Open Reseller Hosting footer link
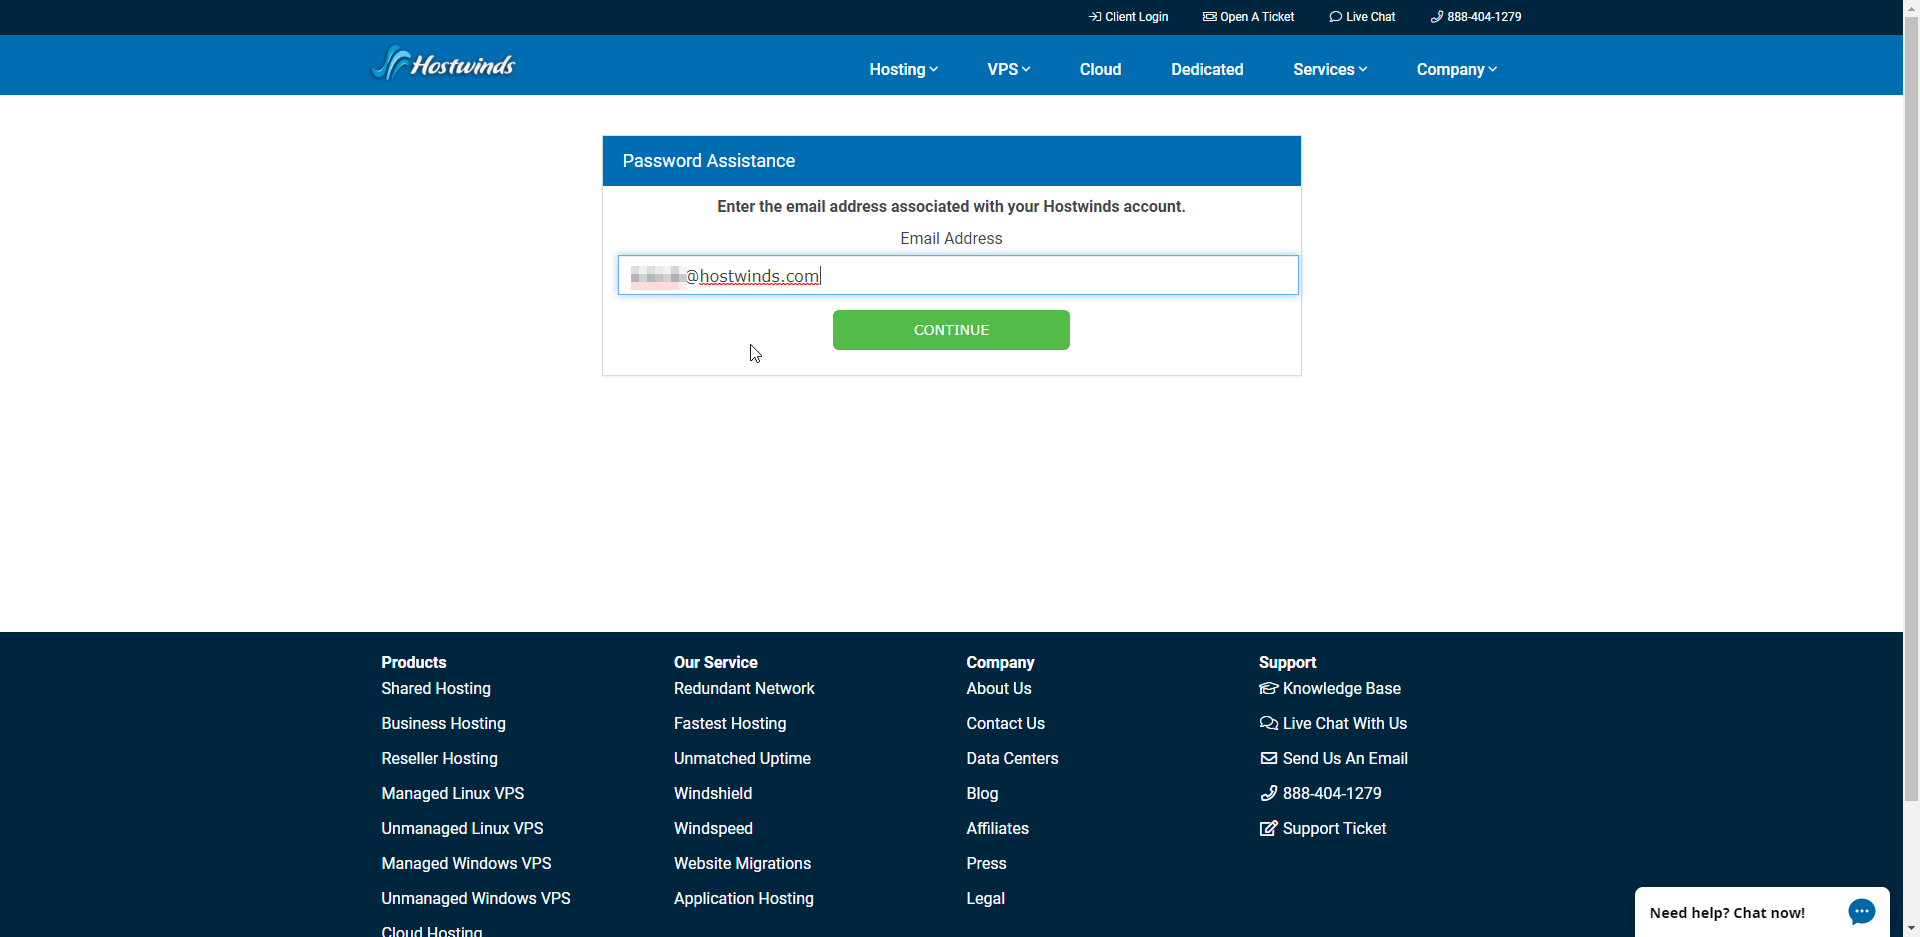Viewport: 1920px width, 937px height. pyautogui.click(x=439, y=758)
